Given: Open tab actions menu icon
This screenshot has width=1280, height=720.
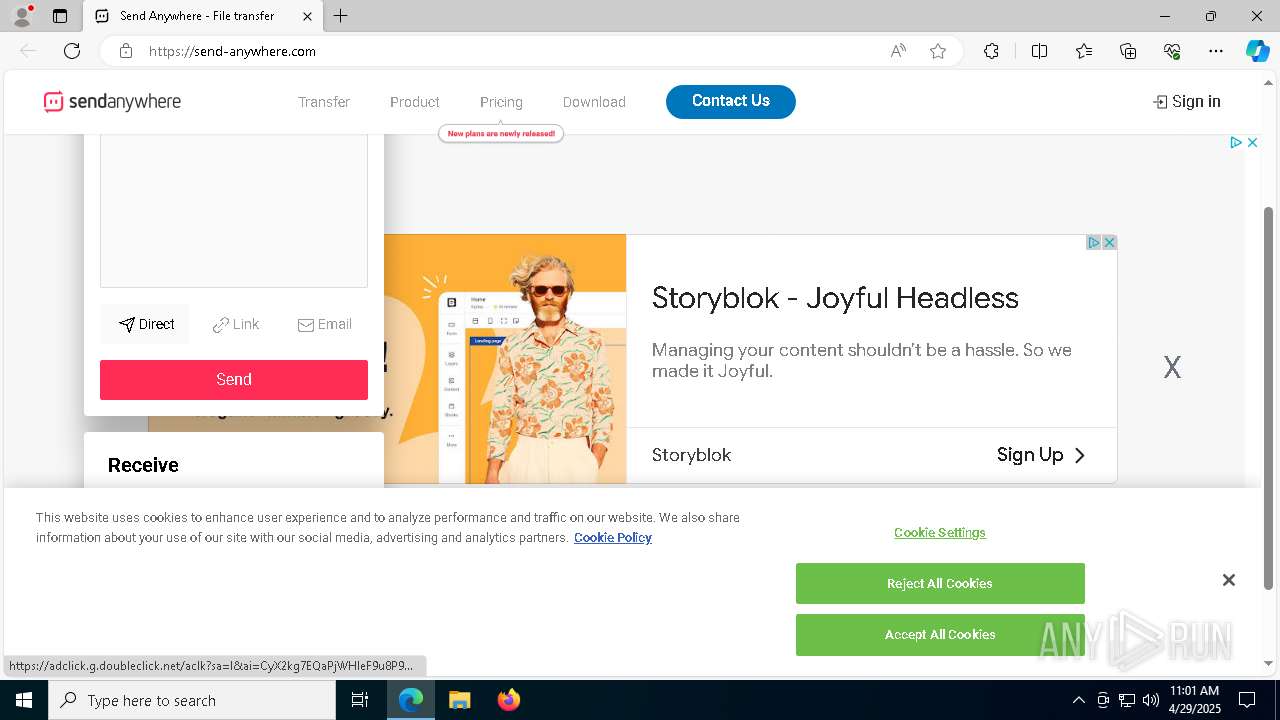Looking at the screenshot, I should 60,16.
